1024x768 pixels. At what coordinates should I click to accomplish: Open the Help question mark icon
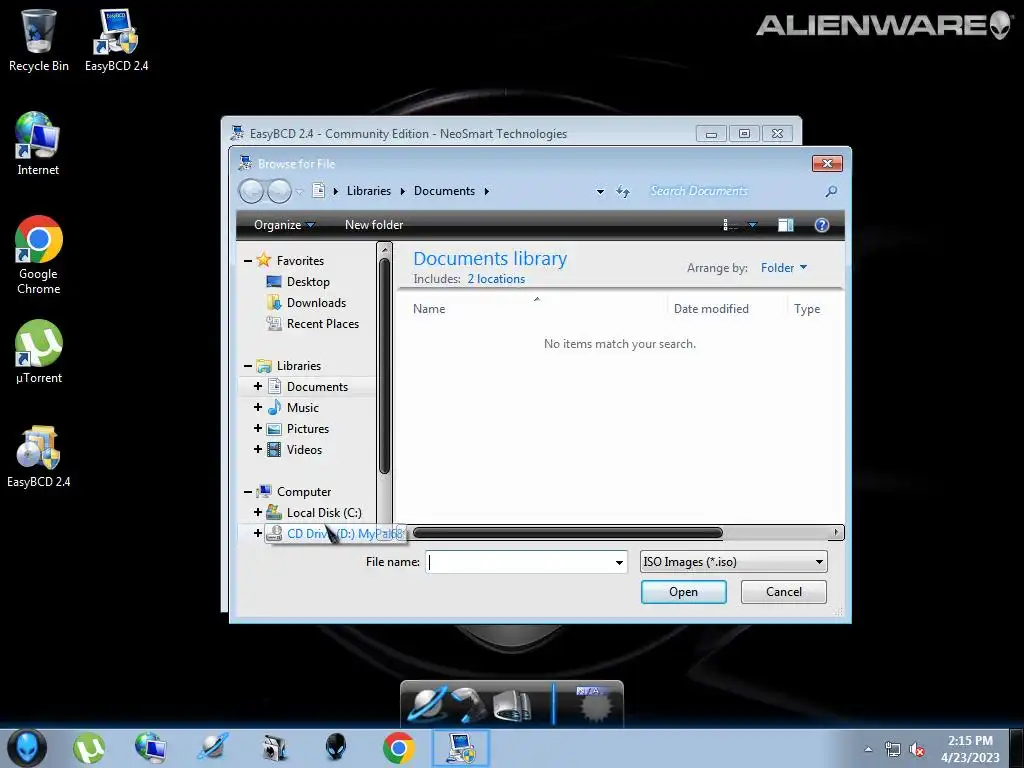click(x=822, y=225)
